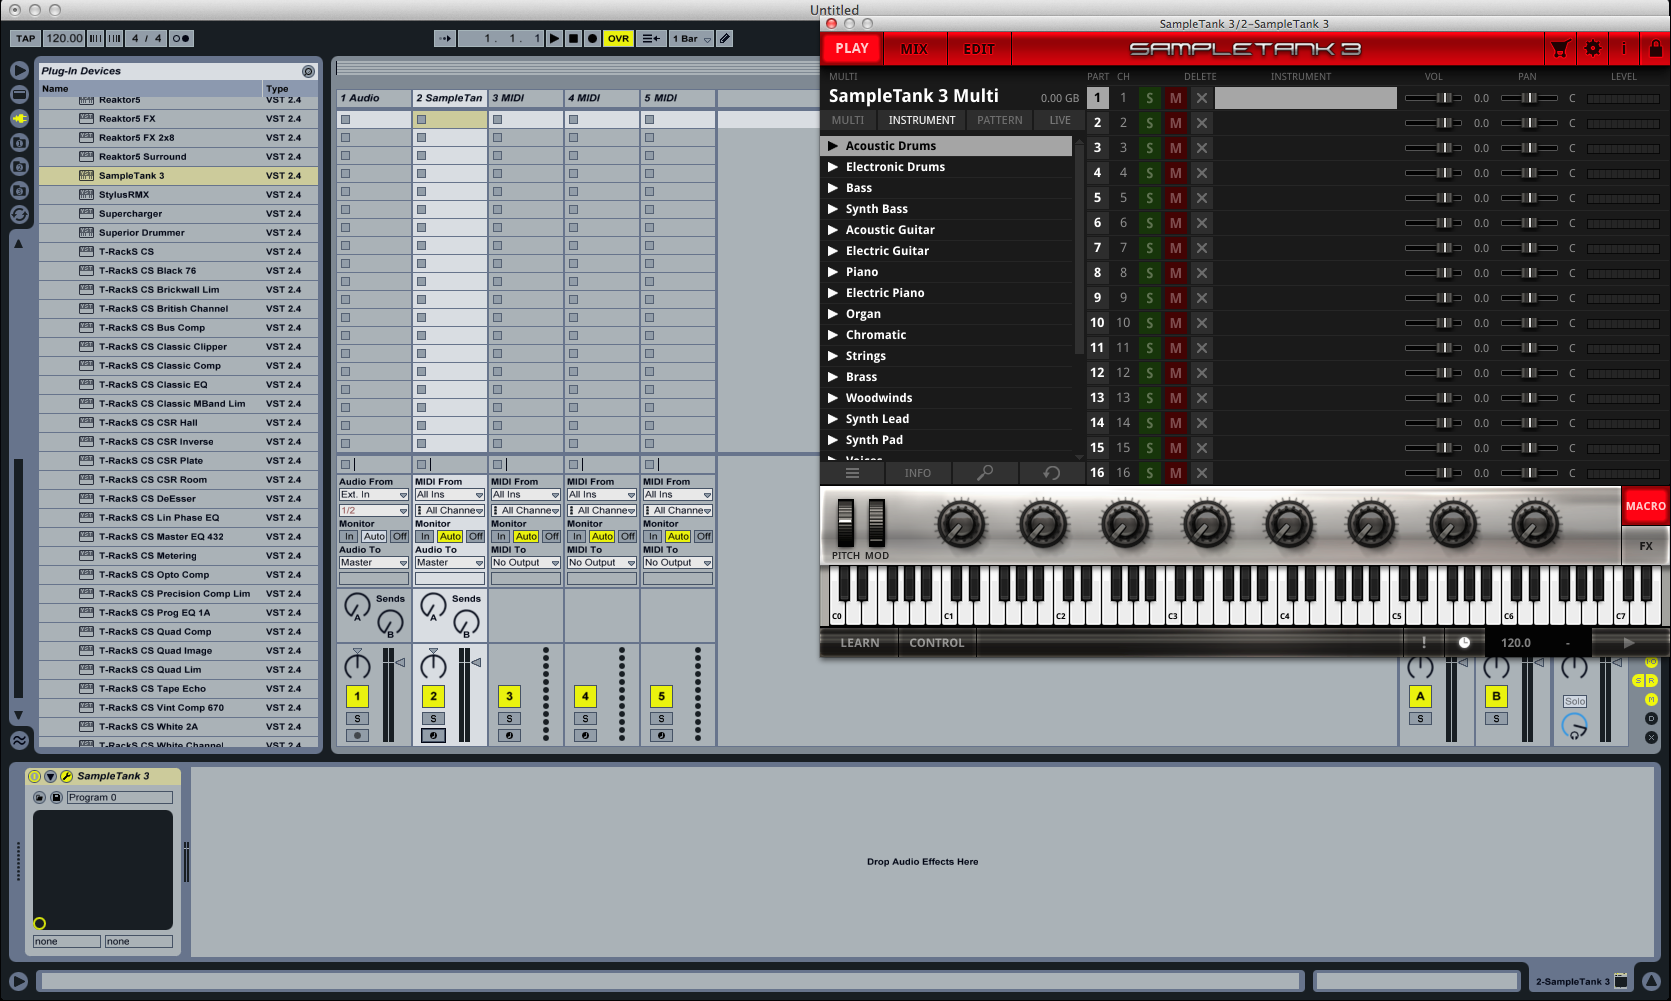The height and width of the screenshot is (1001, 1671).
Task: Click the instrument browser reload arrow
Action: (1051, 473)
